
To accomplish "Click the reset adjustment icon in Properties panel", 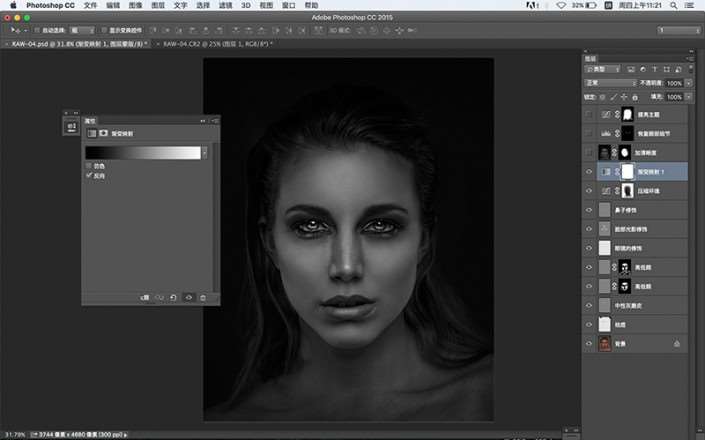I will [x=174, y=297].
